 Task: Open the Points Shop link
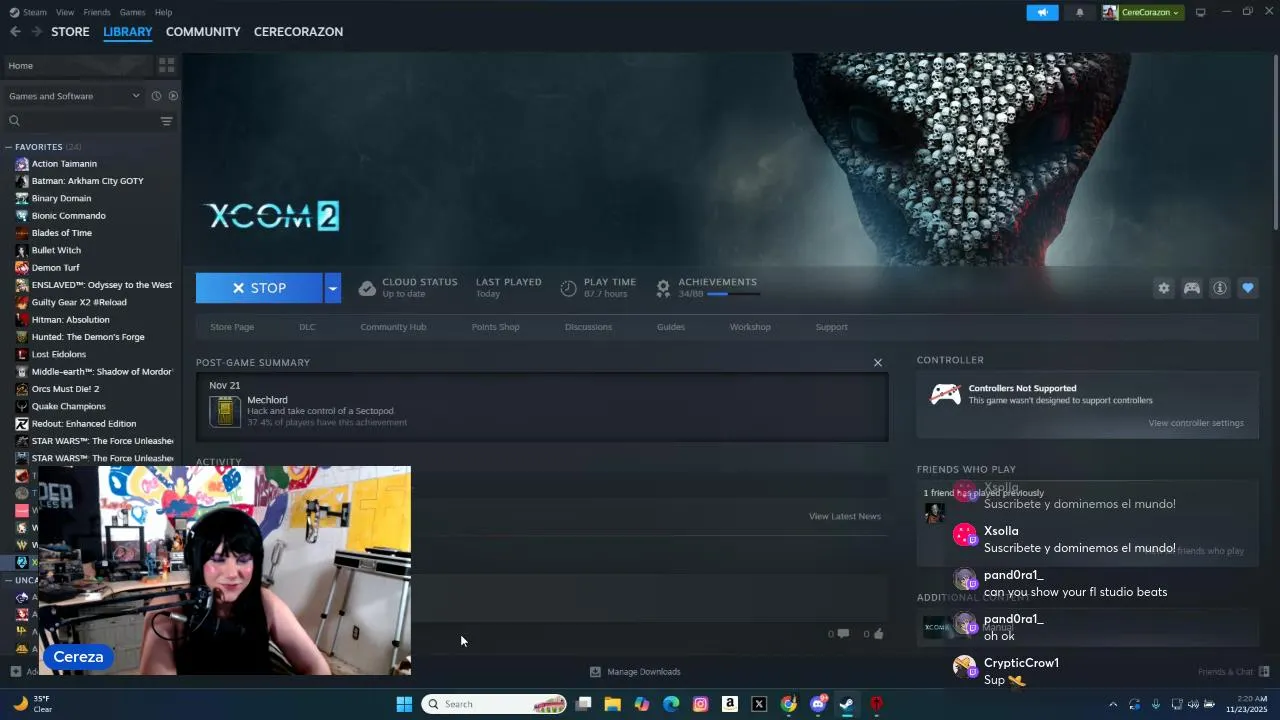[x=495, y=327]
